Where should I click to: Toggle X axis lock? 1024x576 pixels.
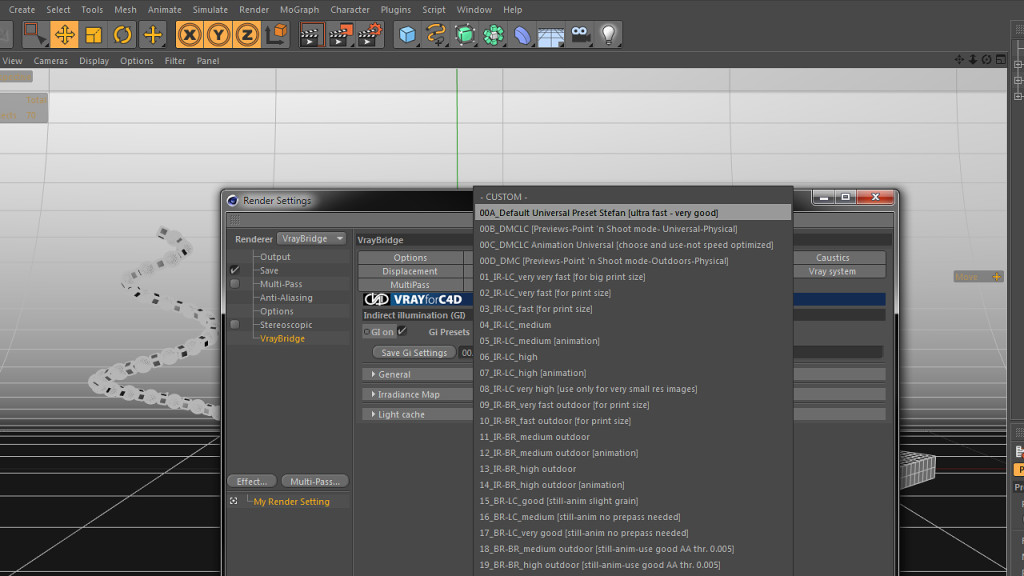pyautogui.click(x=189, y=35)
